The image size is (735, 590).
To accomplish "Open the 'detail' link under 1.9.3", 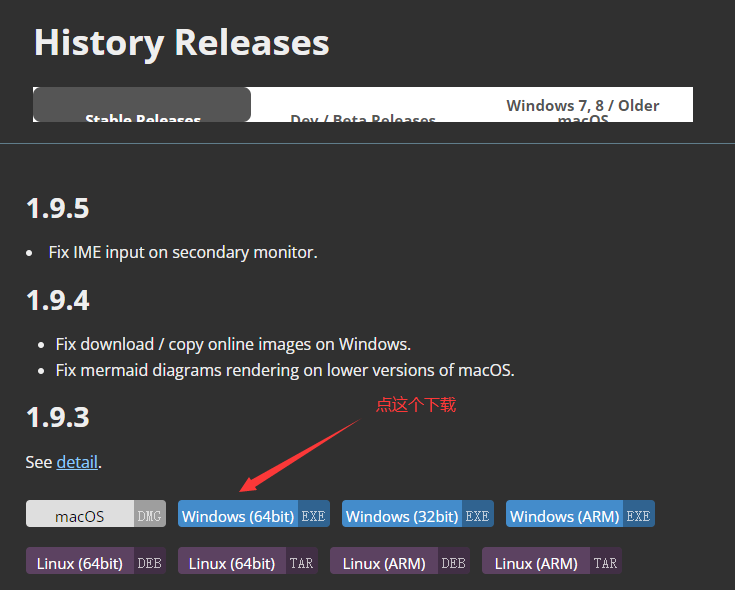I will coord(77,462).
